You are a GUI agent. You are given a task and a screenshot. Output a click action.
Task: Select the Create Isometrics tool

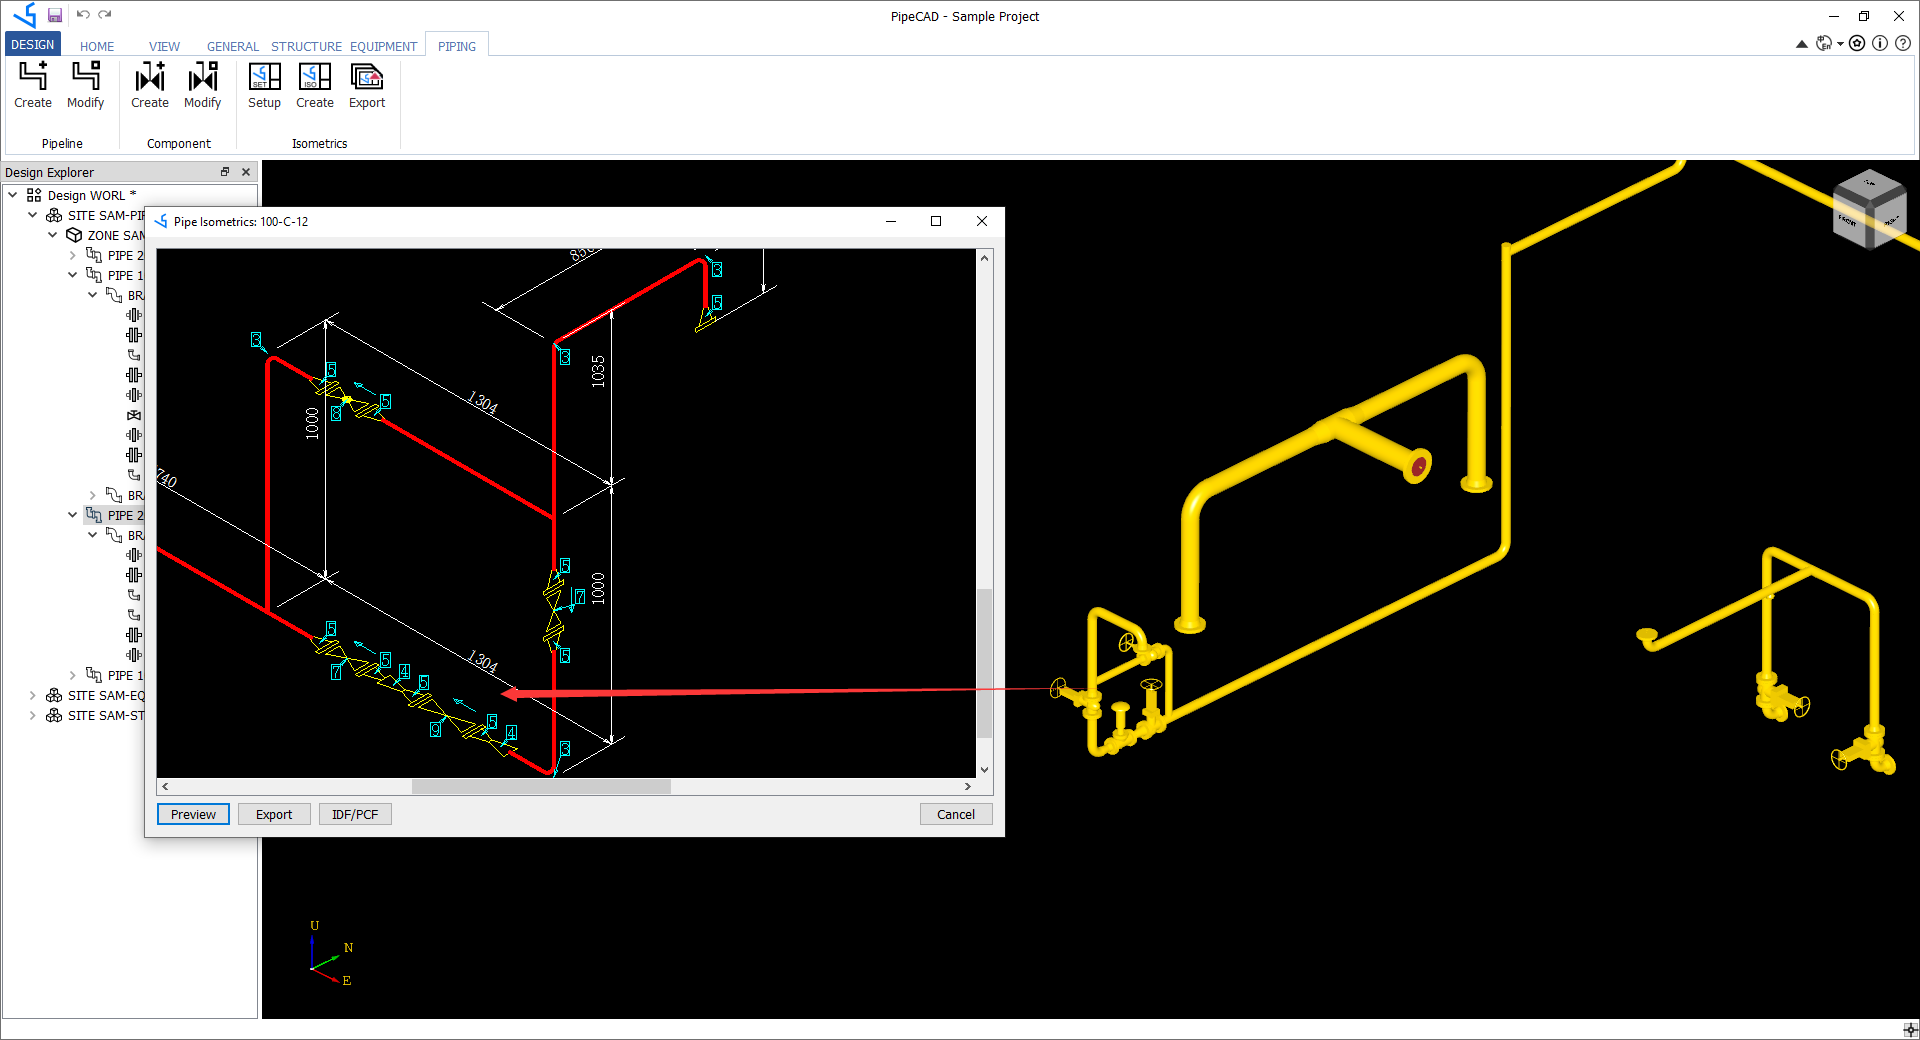(x=314, y=86)
